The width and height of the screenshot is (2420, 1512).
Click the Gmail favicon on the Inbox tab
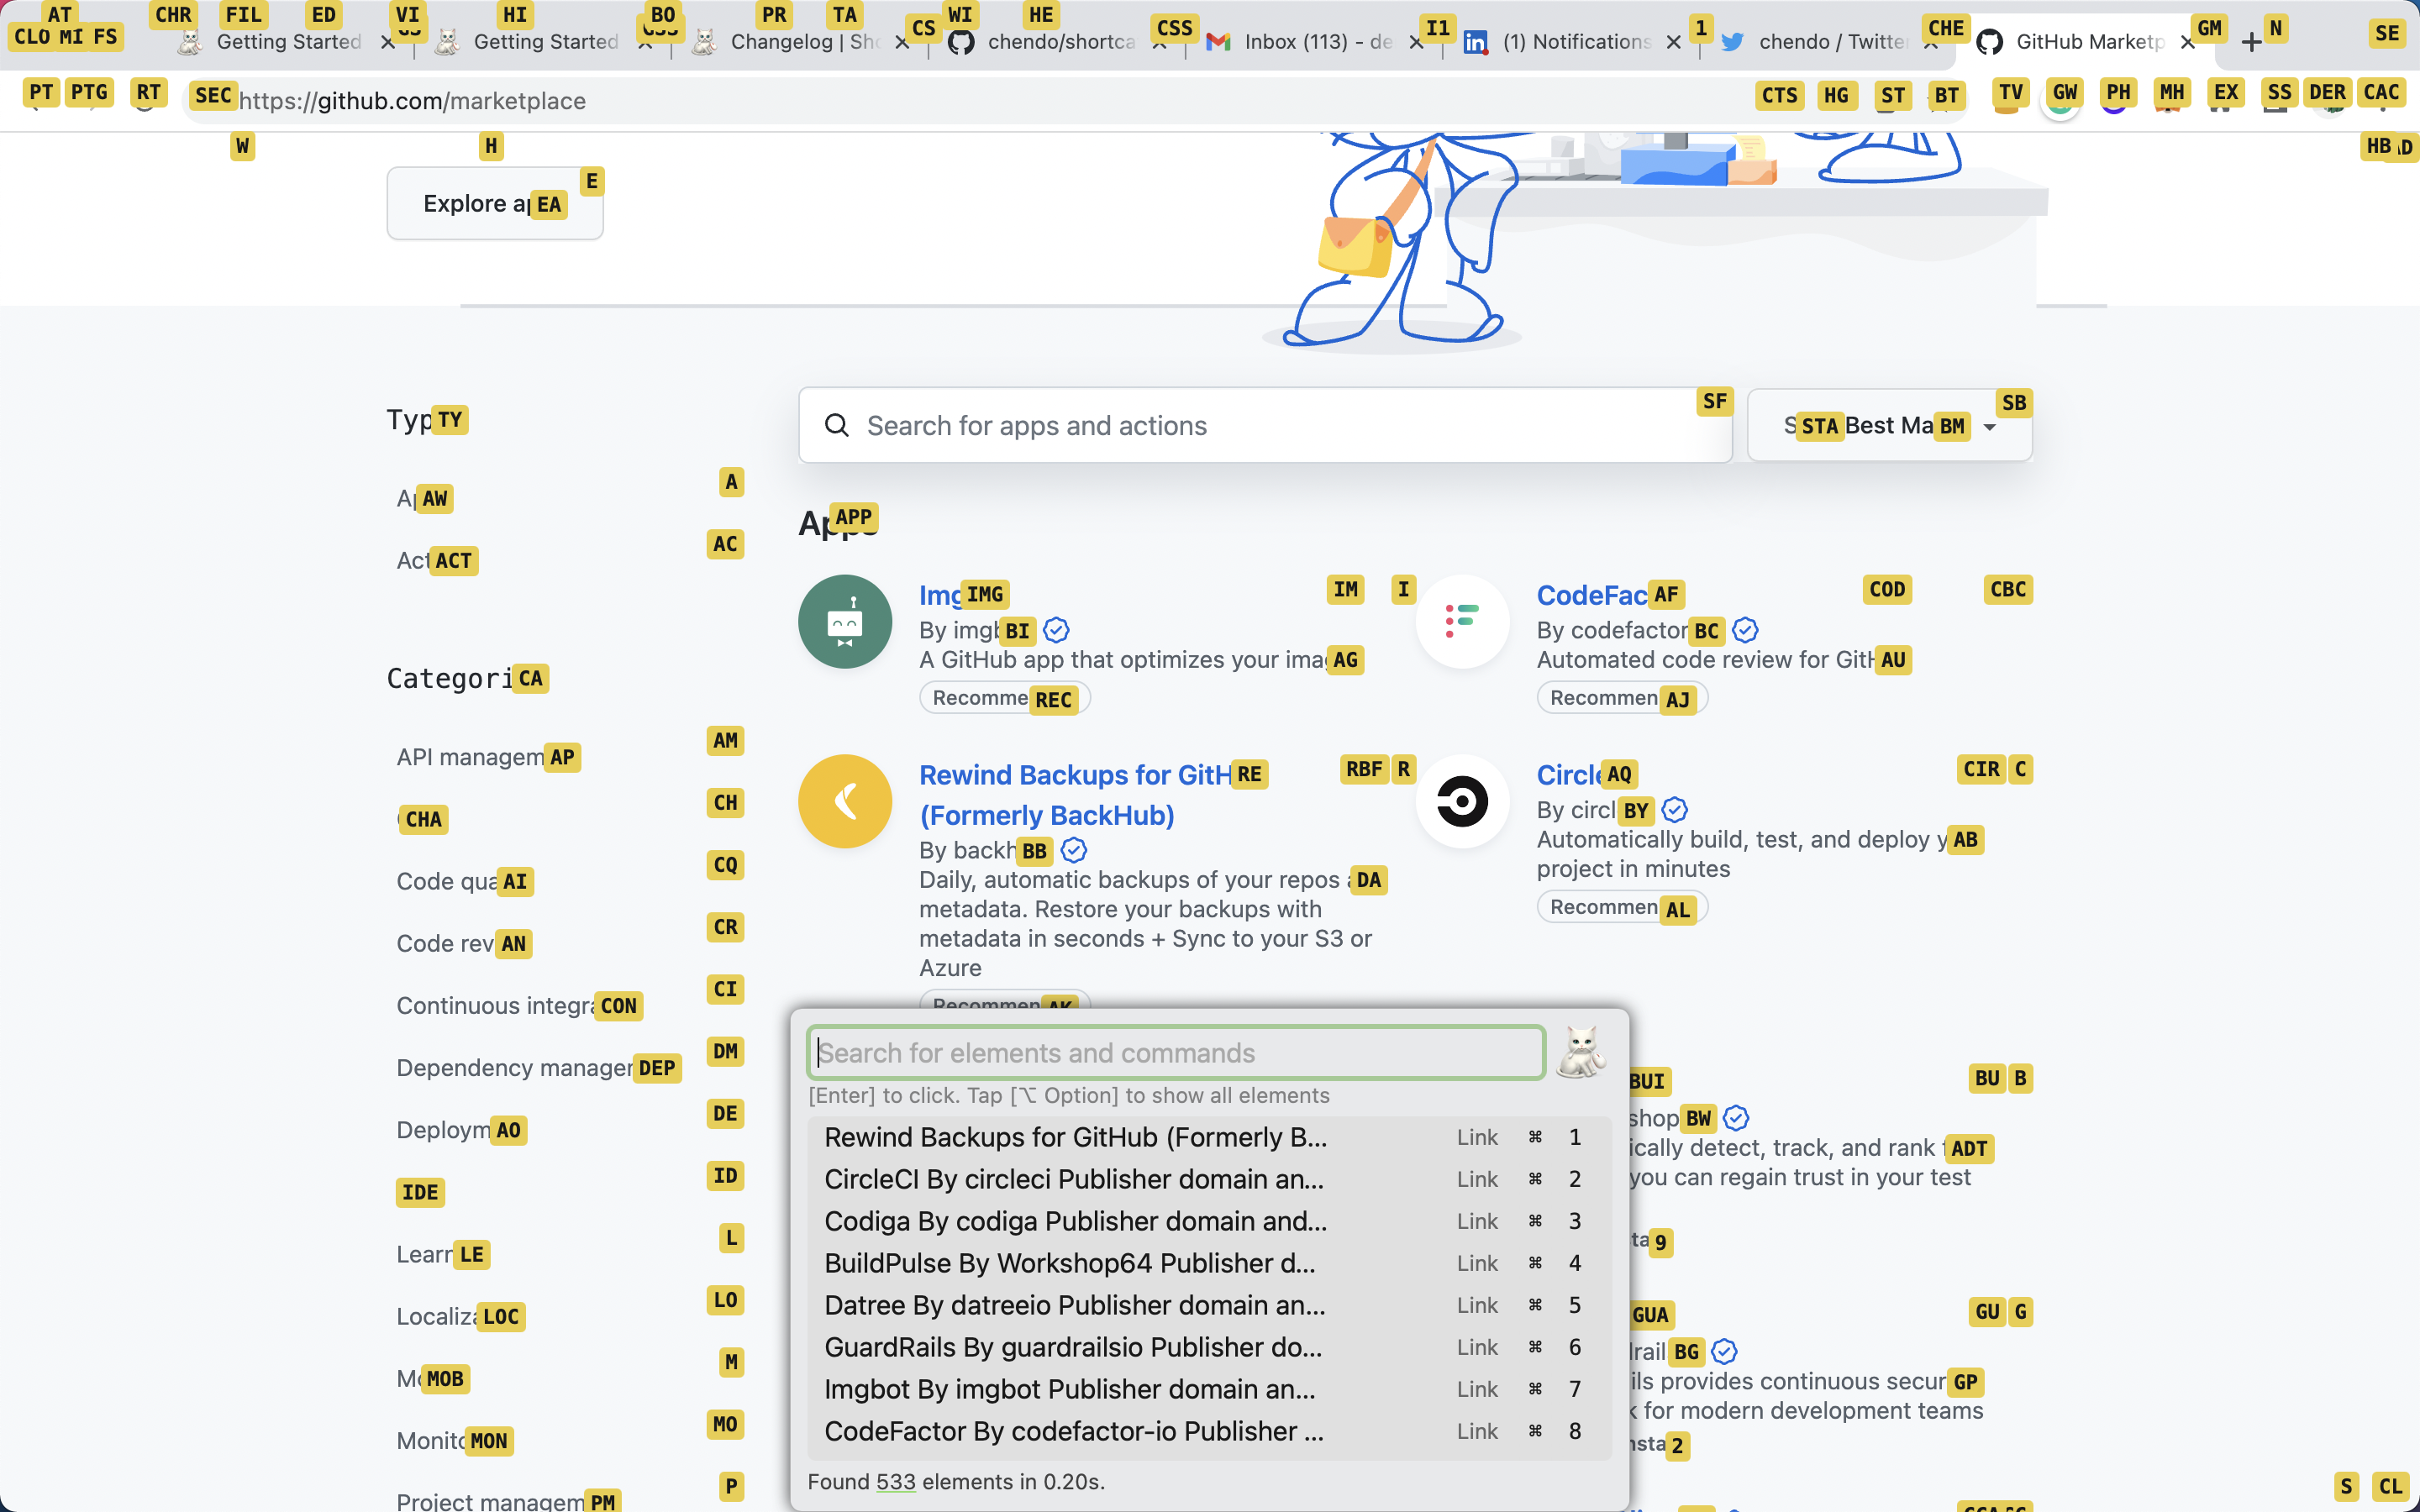click(1218, 42)
